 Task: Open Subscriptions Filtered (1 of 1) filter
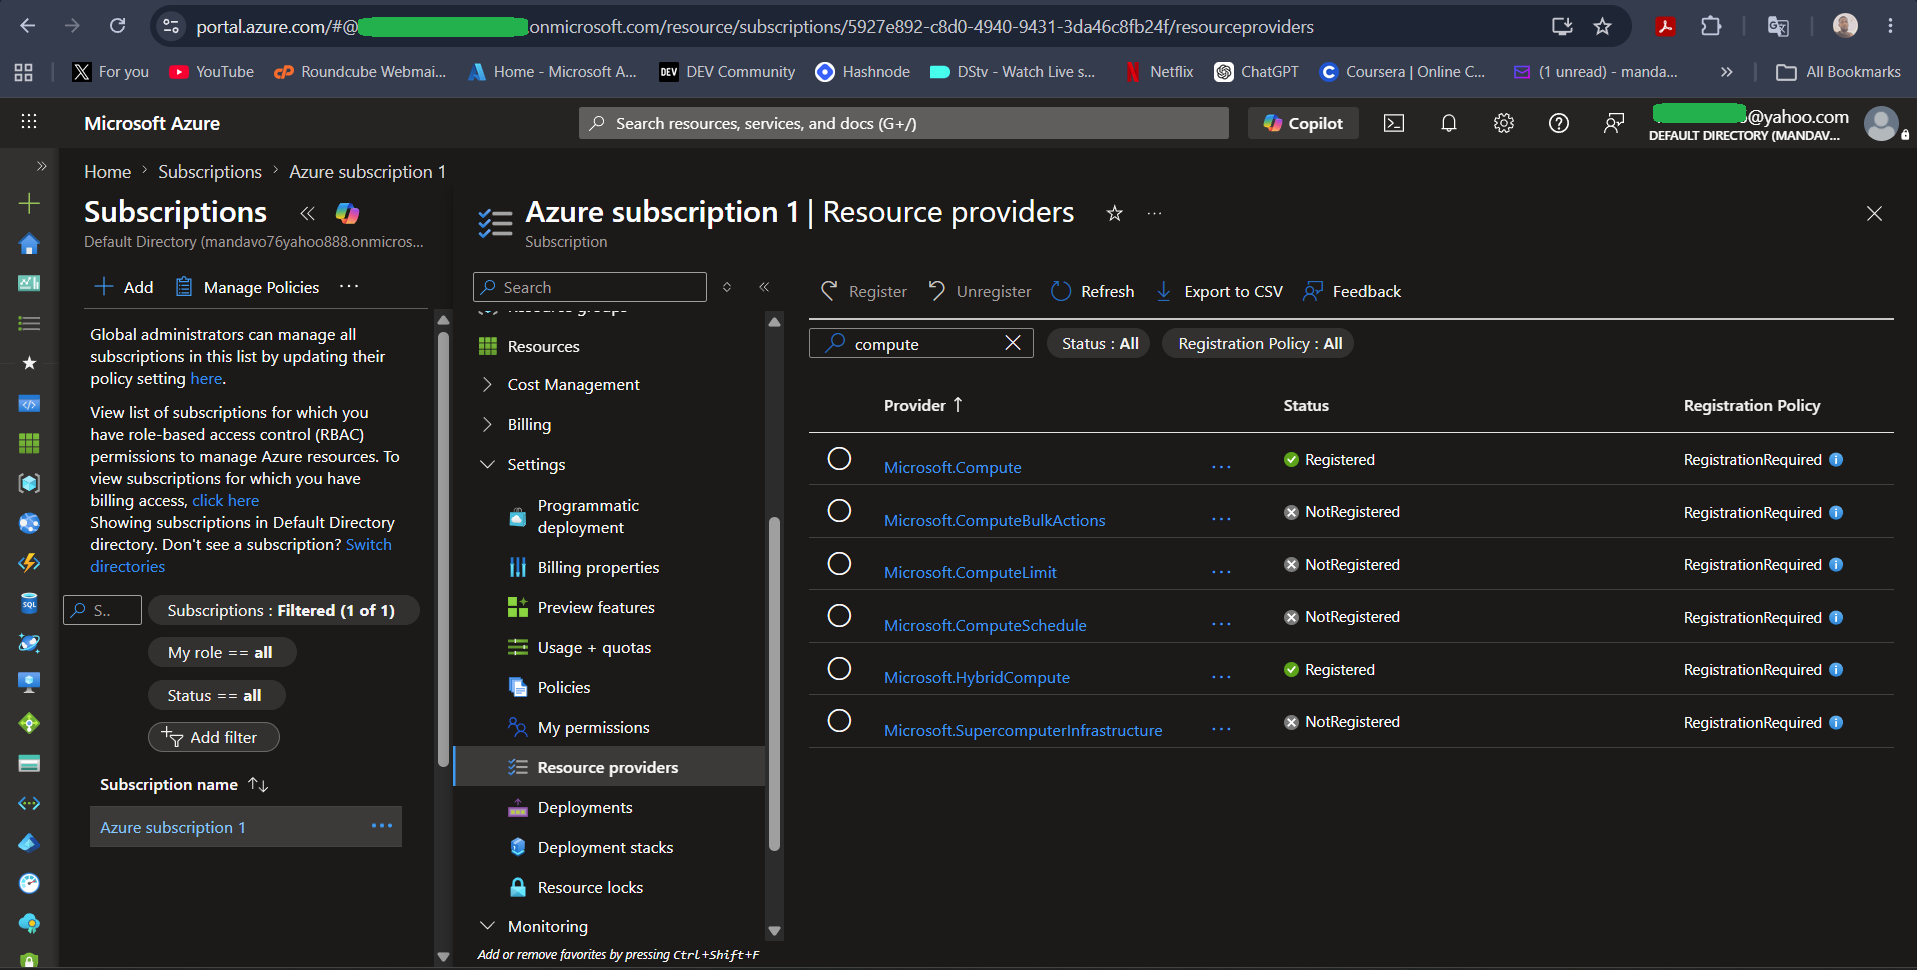282,610
